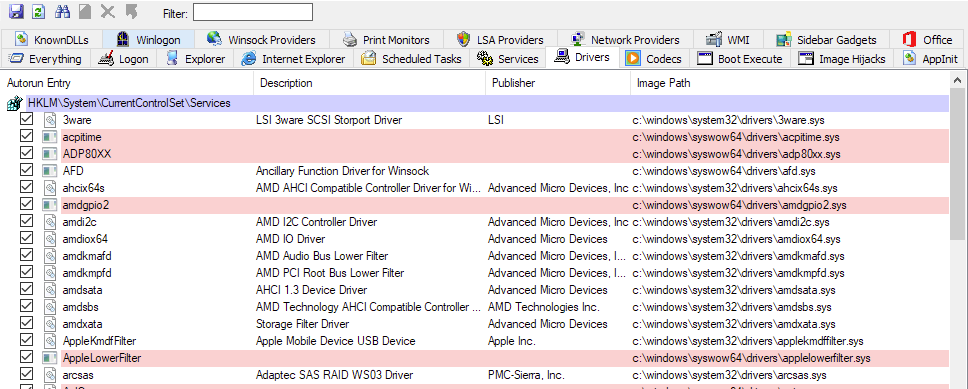Image resolution: width=968 pixels, height=389 pixels.
Task: Open the Winsock Providers tab
Action: 262,40
